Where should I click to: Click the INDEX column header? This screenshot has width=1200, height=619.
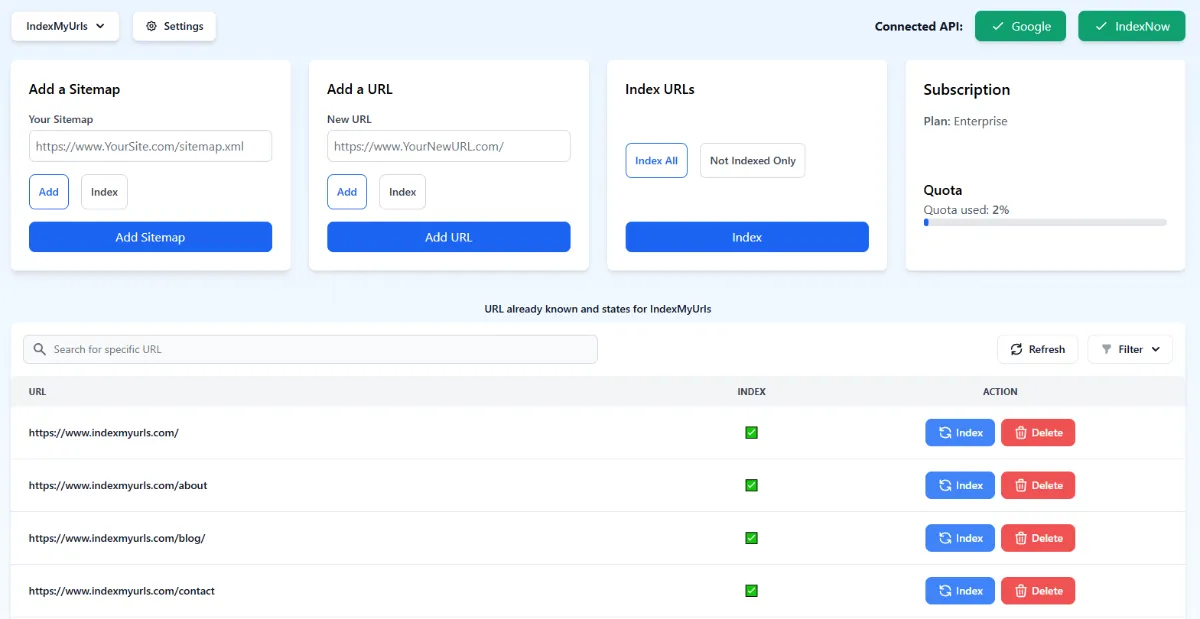tap(751, 392)
